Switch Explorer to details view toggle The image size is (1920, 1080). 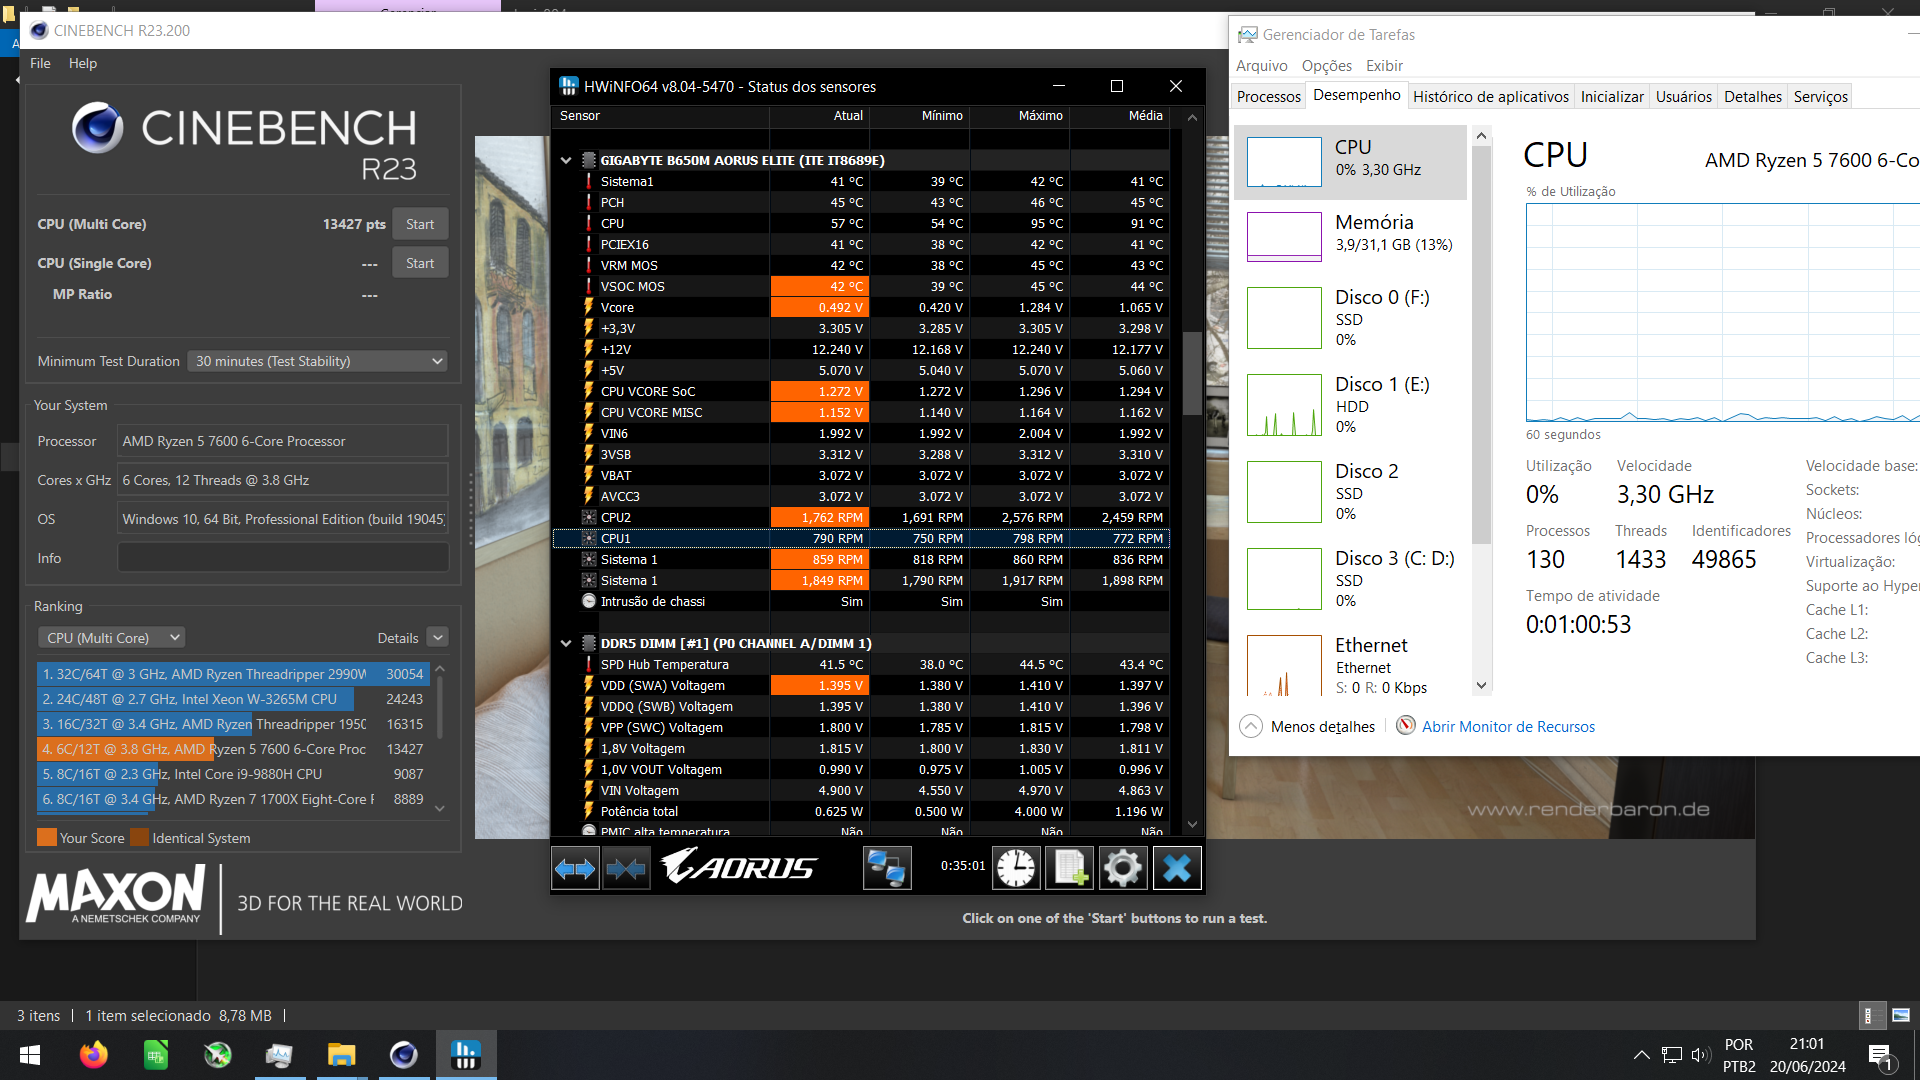tap(1872, 1015)
